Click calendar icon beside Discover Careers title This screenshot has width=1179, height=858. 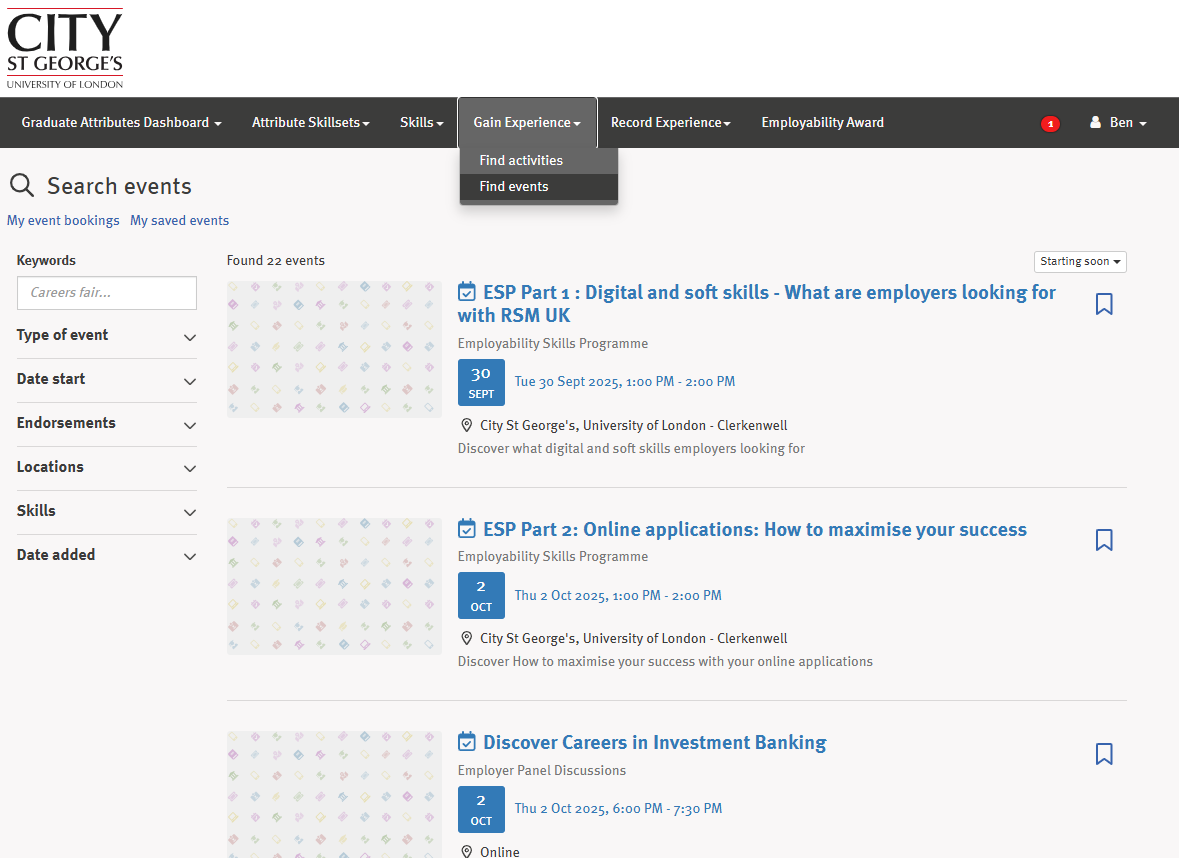(x=467, y=741)
